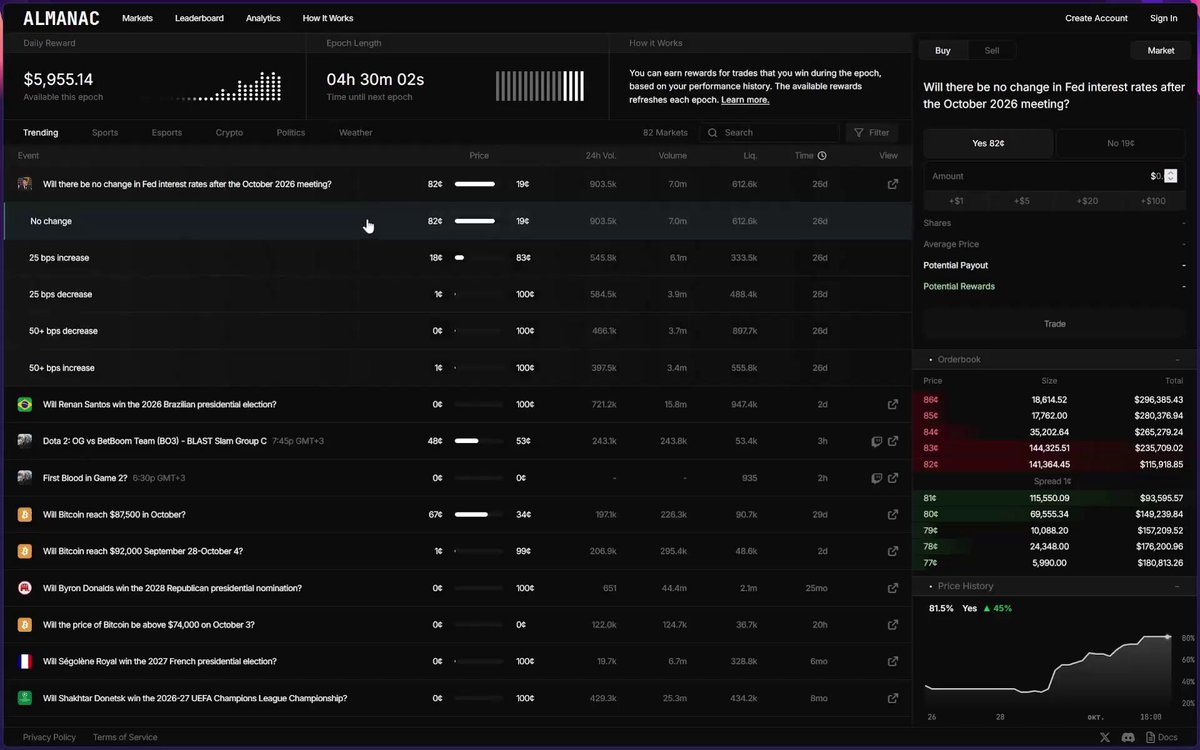Select the No 19¢ outcome
Viewport: 1200px width, 750px height.
click(x=1121, y=143)
